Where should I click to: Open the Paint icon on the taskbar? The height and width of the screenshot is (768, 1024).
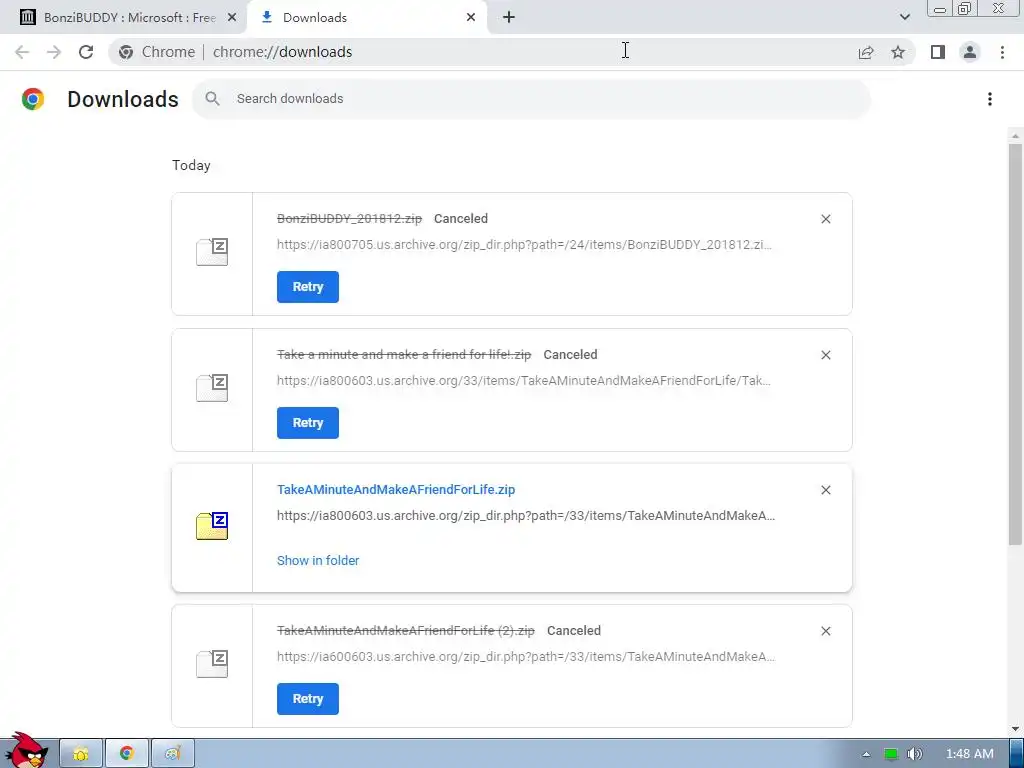pos(172,754)
